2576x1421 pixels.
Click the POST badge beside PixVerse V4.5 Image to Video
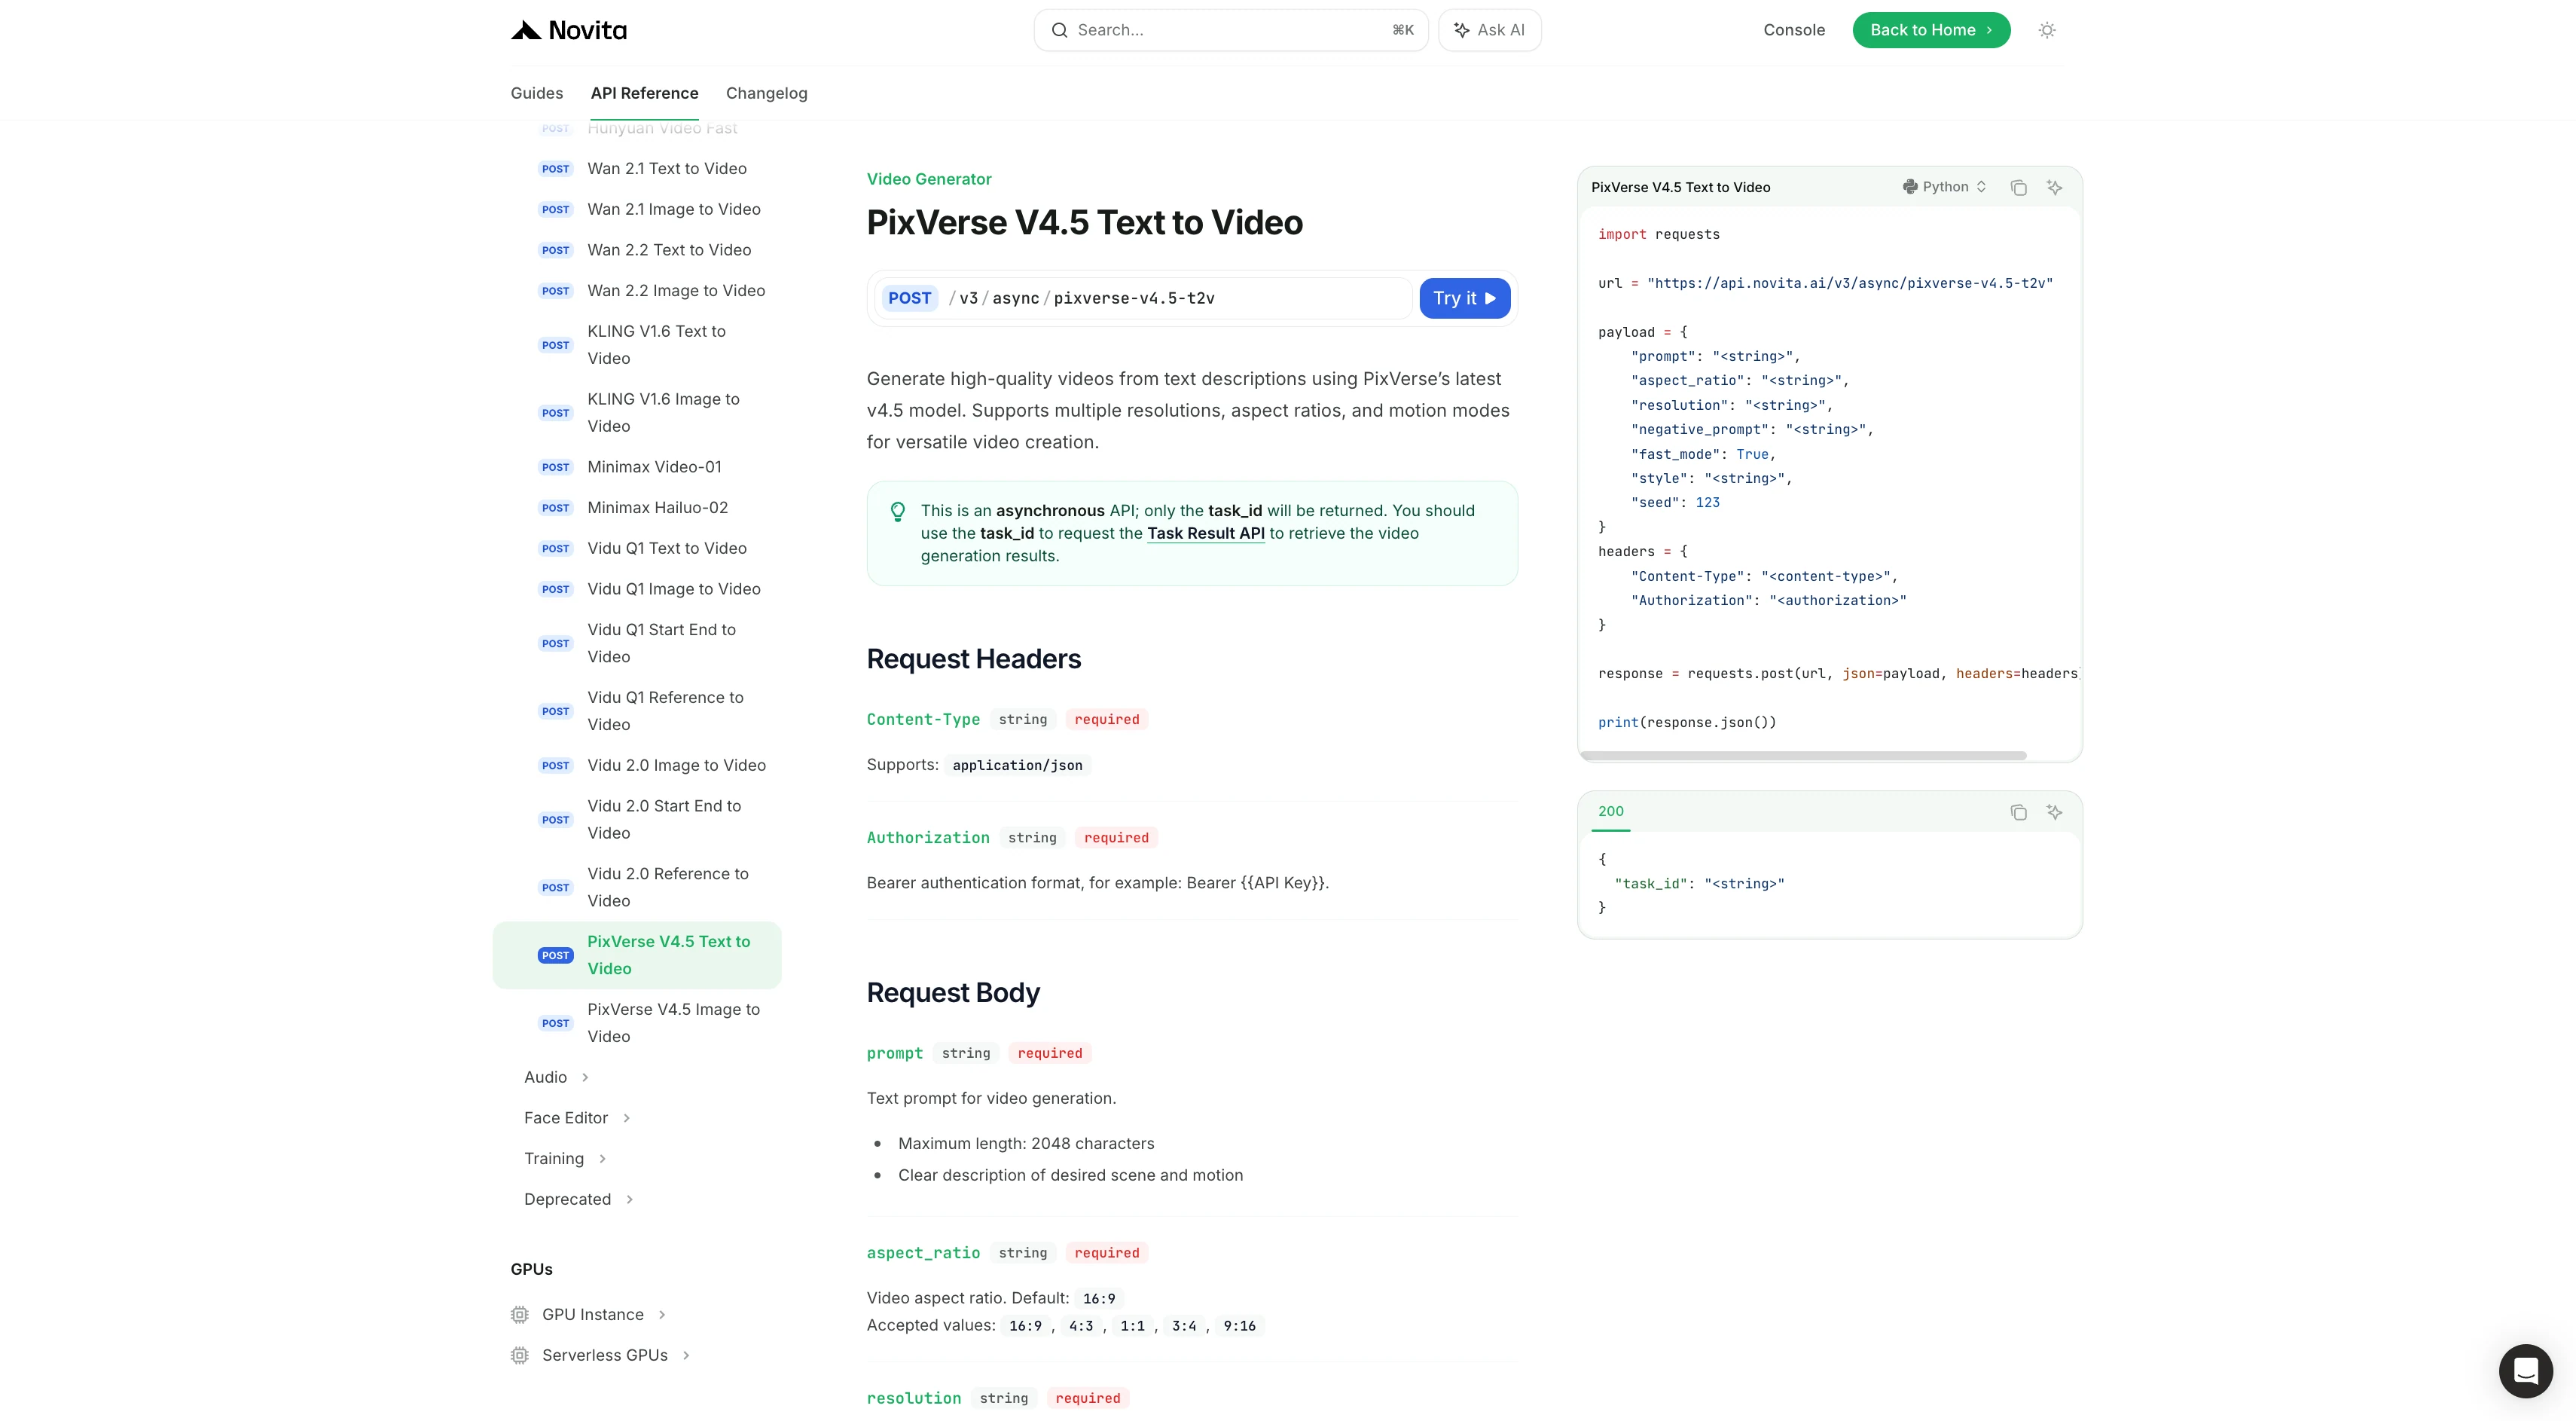pyautogui.click(x=555, y=1023)
